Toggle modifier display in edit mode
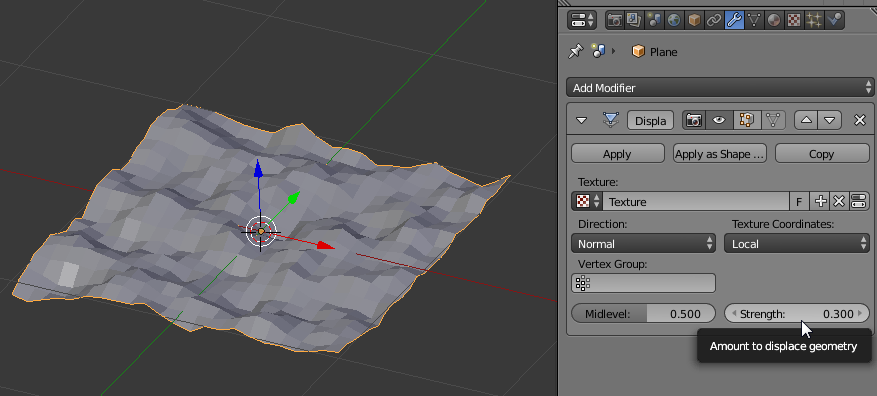Image resolution: width=877 pixels, height=396 pixels. point(746,120)
